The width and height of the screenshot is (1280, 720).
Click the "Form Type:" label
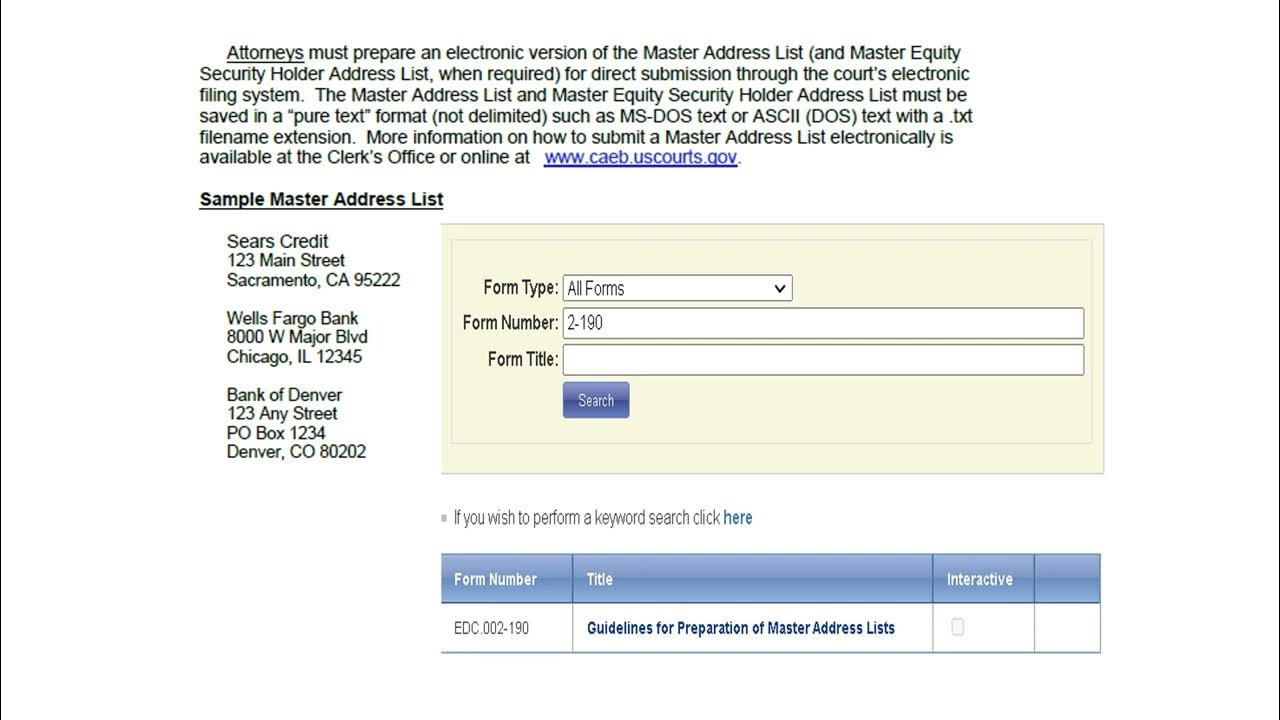point(520,288)
